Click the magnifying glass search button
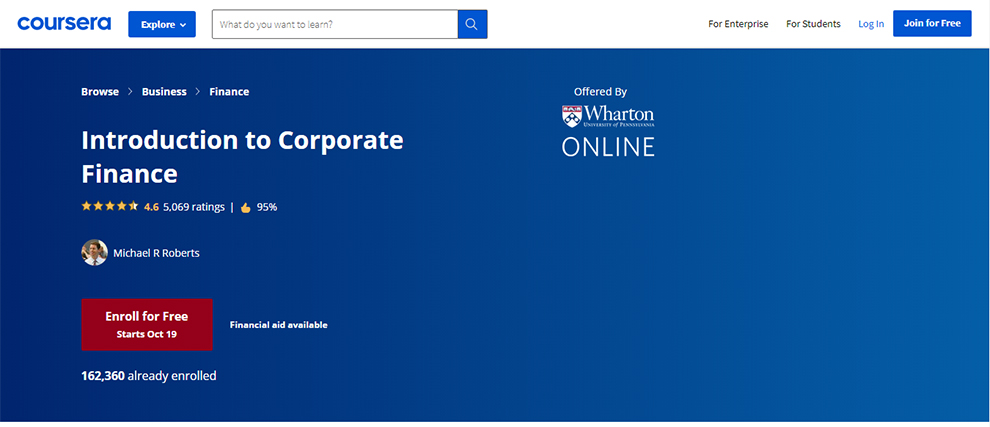990x427 pixels. [472, 24]
